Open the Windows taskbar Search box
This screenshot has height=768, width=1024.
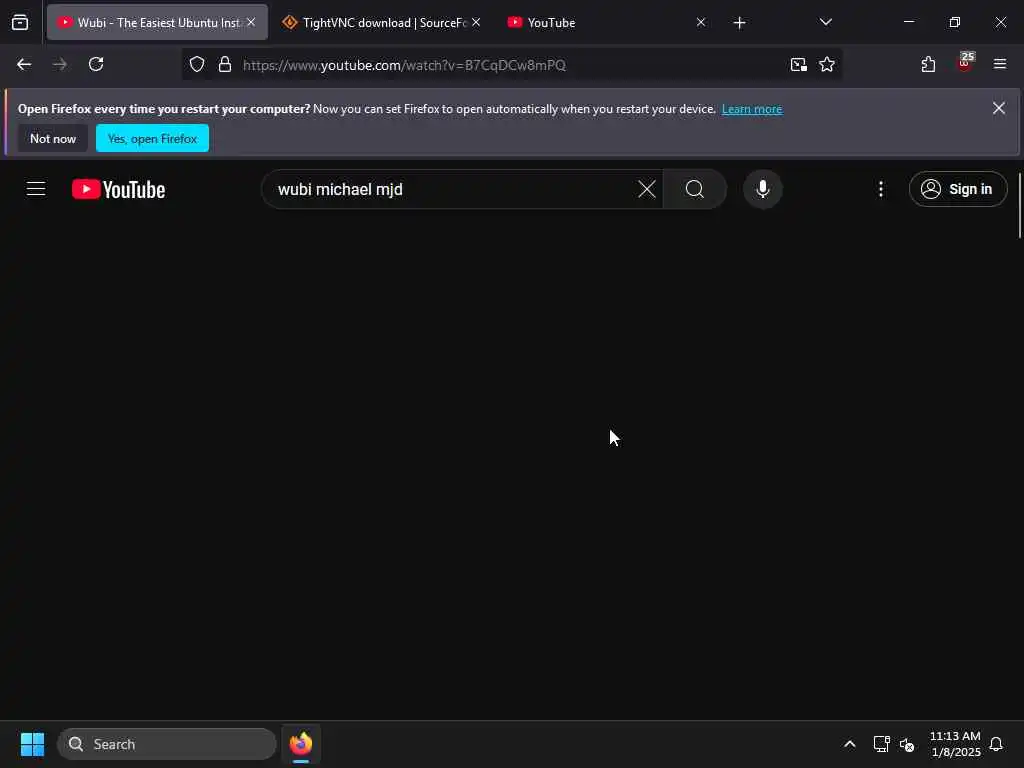167,744
